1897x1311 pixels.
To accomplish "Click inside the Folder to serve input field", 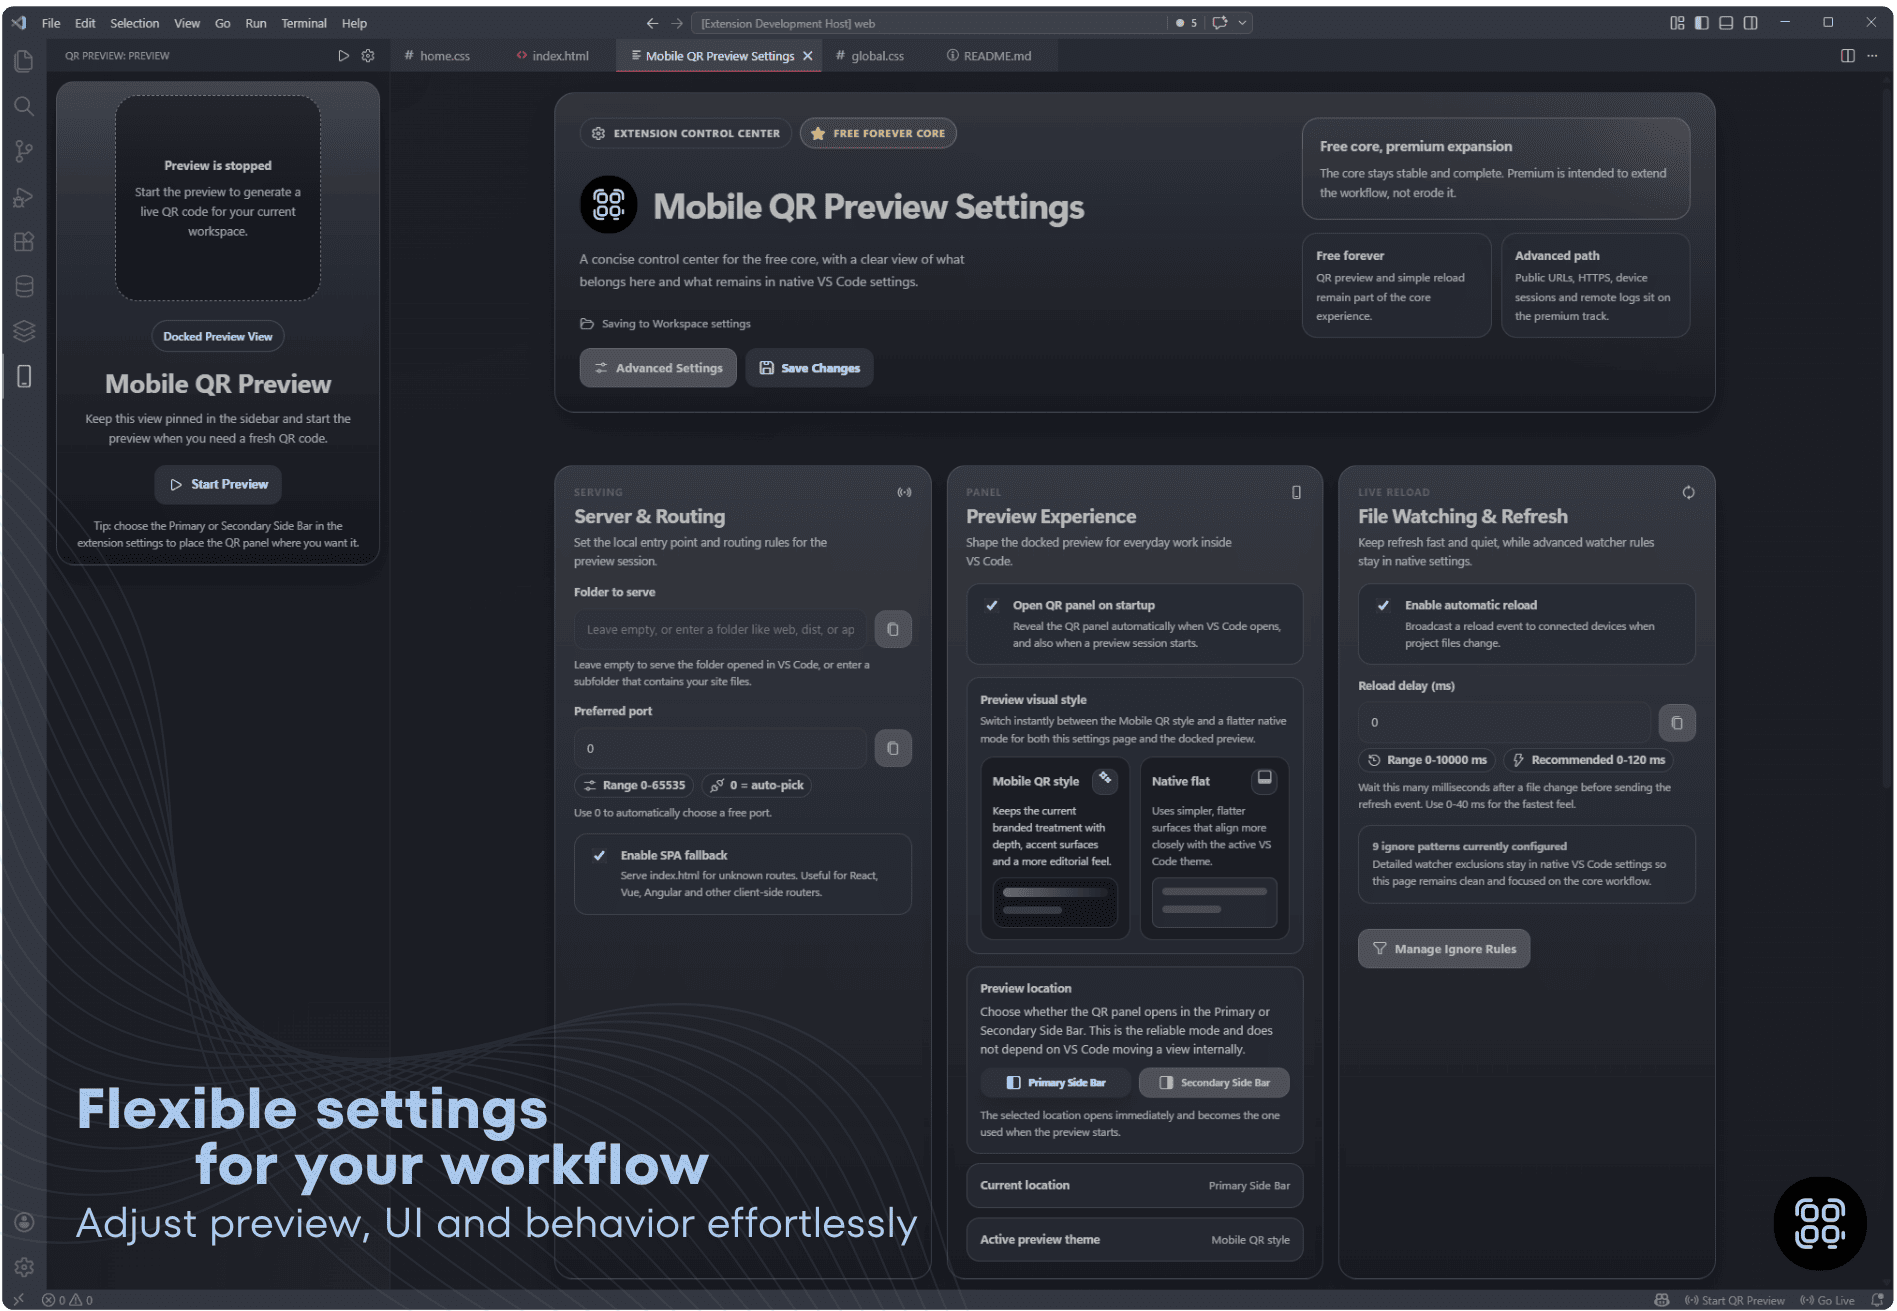I will [x=720, y=628].
